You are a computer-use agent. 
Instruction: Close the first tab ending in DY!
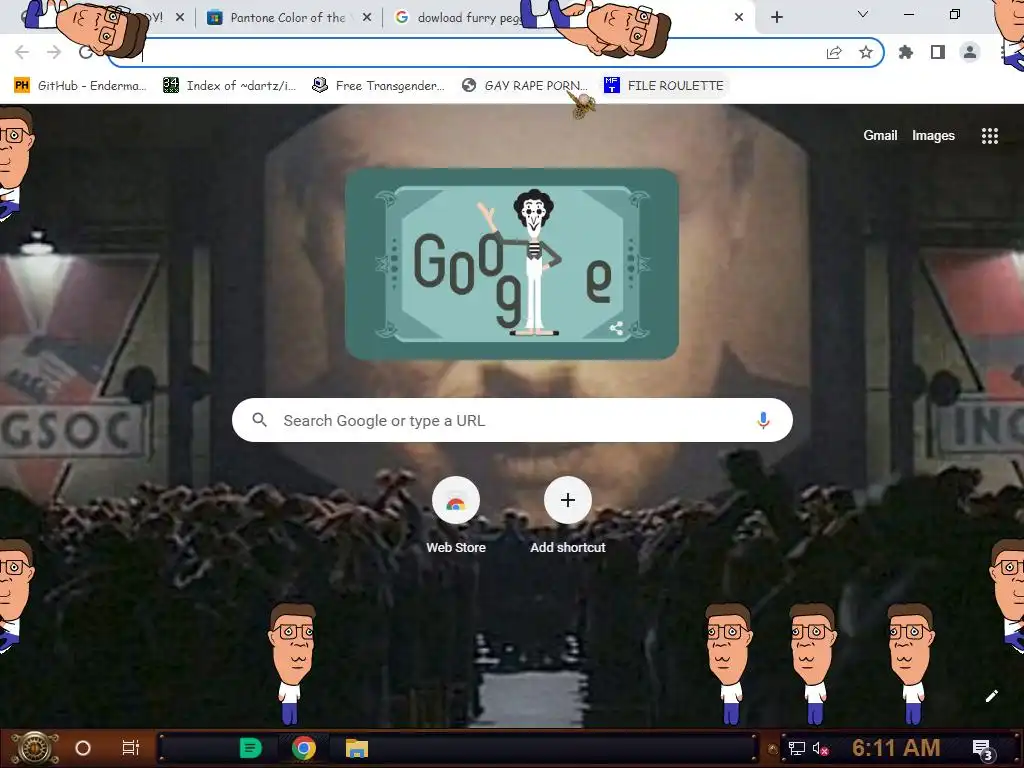[x=180, y=18]
